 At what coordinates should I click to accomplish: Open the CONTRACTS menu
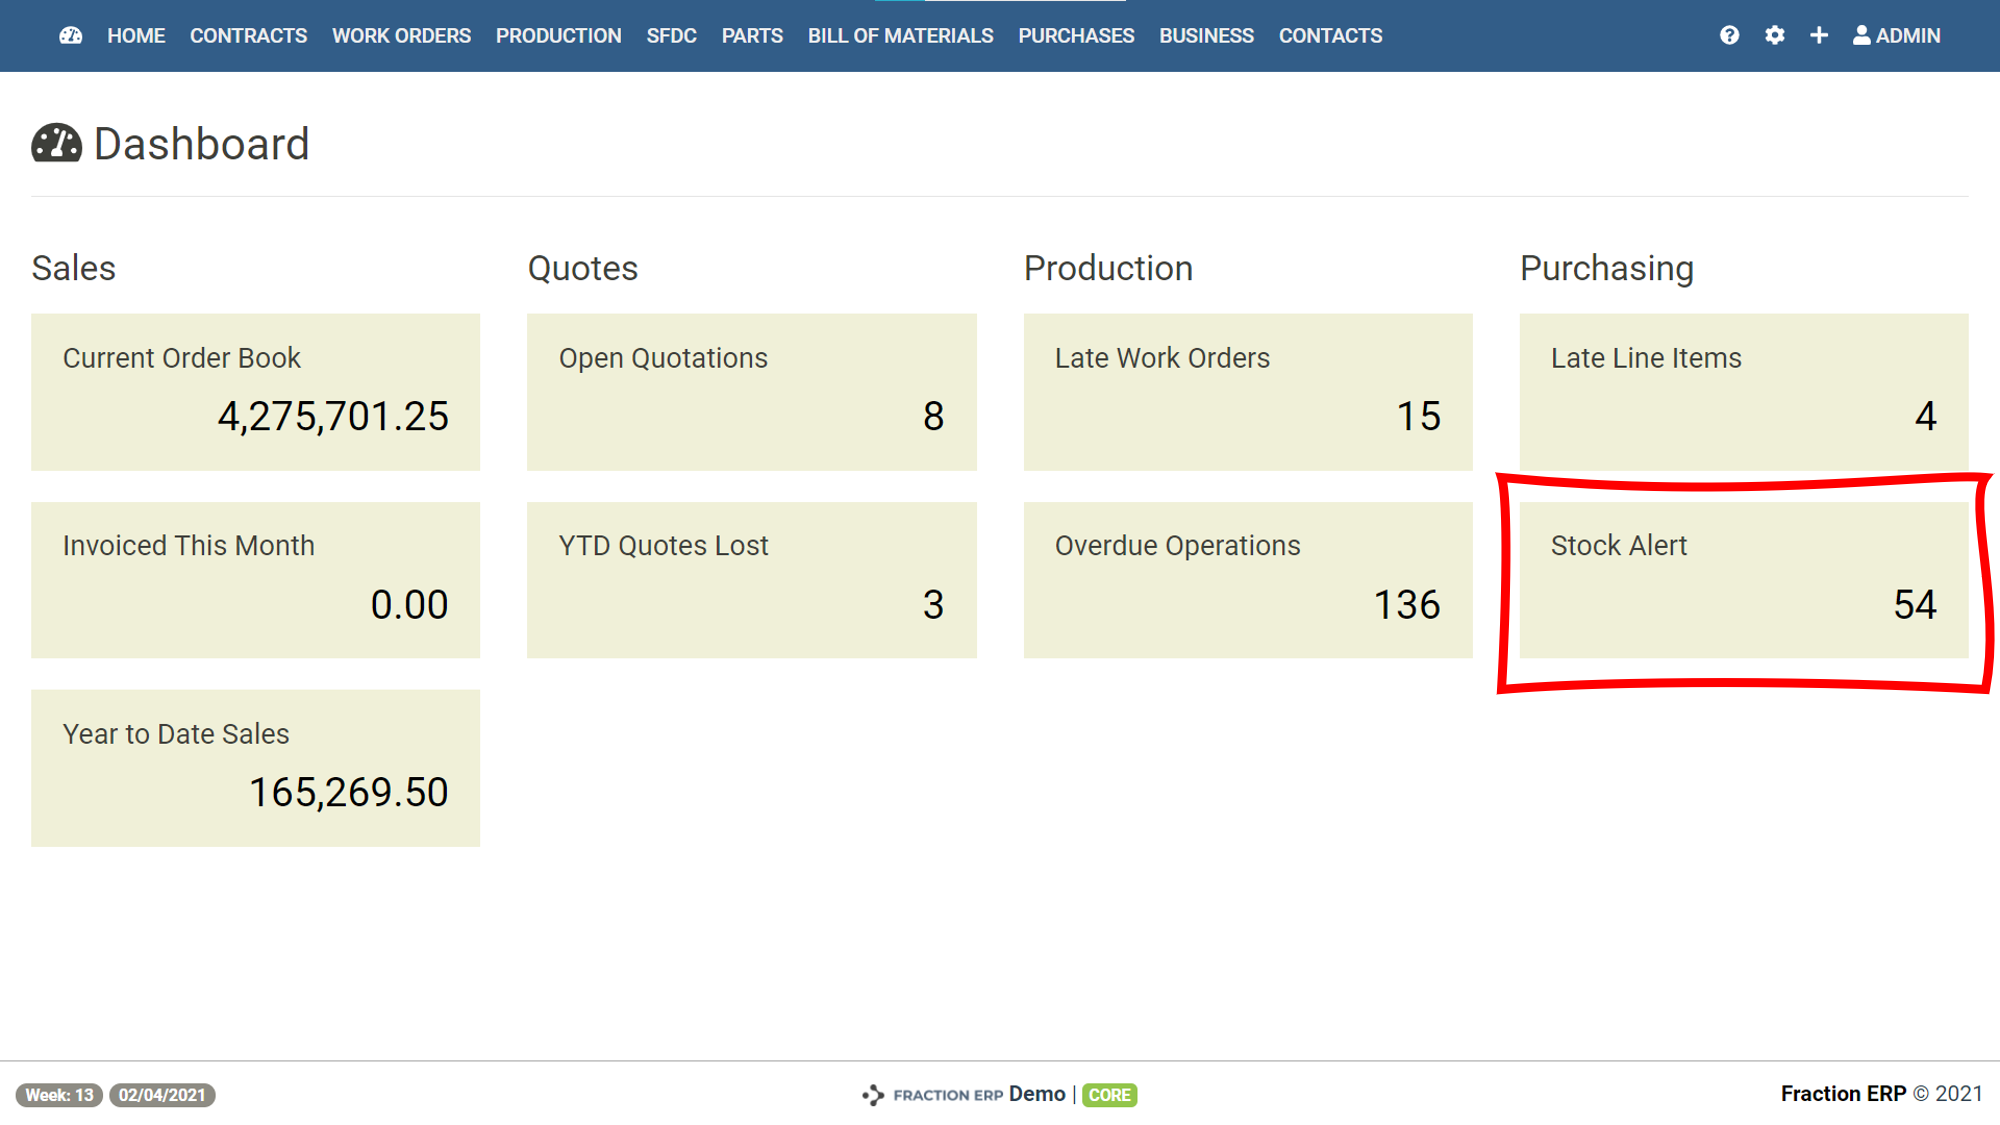248,36
